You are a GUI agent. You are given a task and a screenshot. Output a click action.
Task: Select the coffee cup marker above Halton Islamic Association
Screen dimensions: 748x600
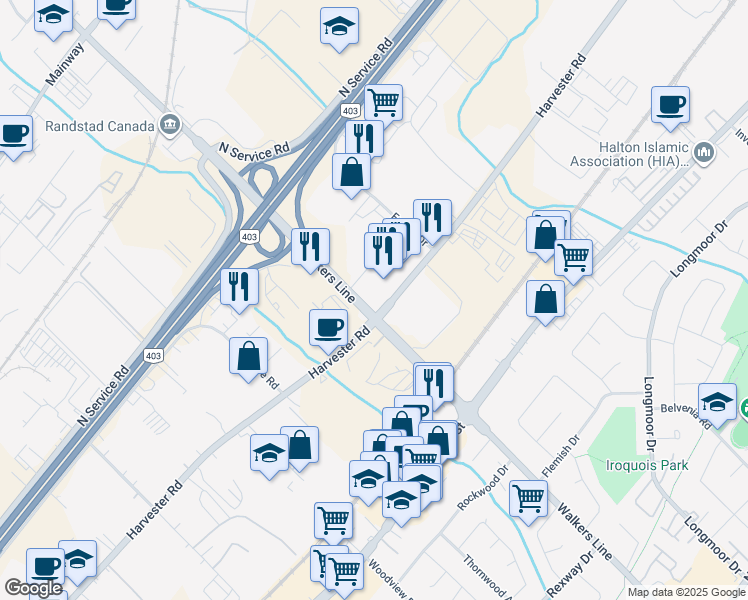point(670,108)
